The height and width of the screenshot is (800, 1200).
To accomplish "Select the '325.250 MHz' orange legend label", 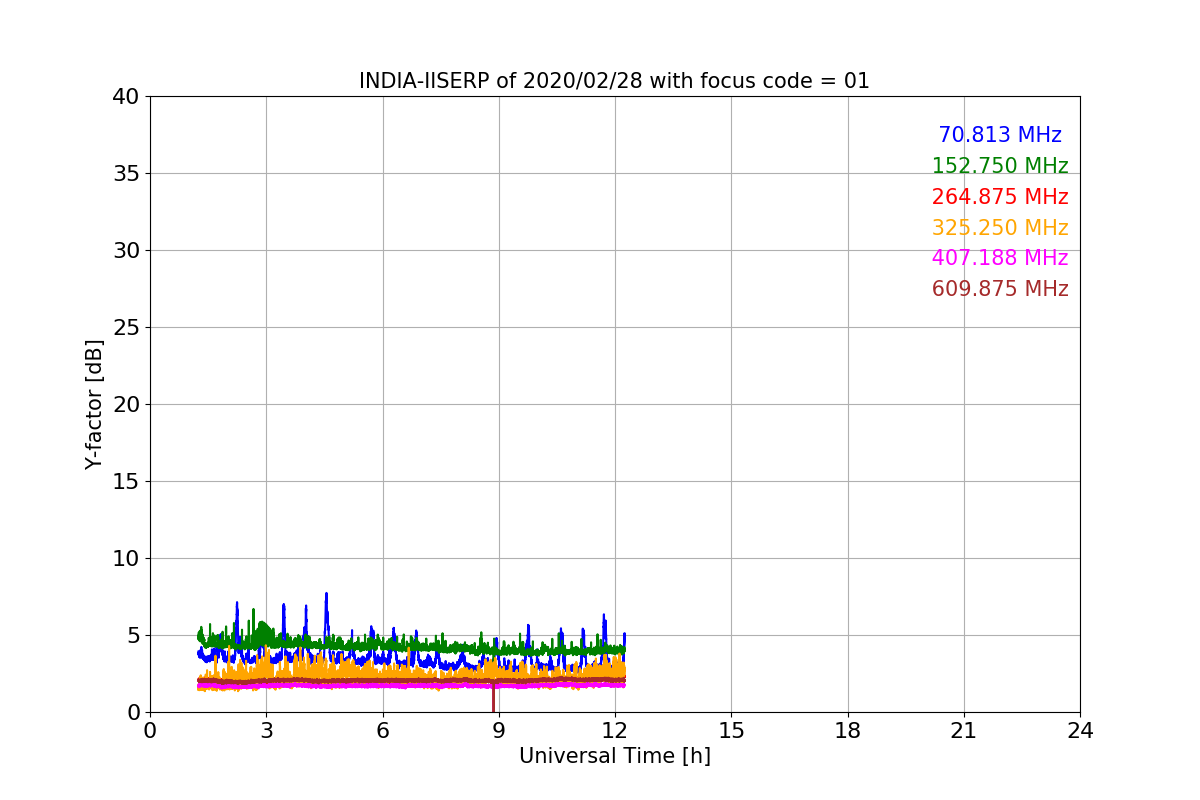I will coord(1000,228).
